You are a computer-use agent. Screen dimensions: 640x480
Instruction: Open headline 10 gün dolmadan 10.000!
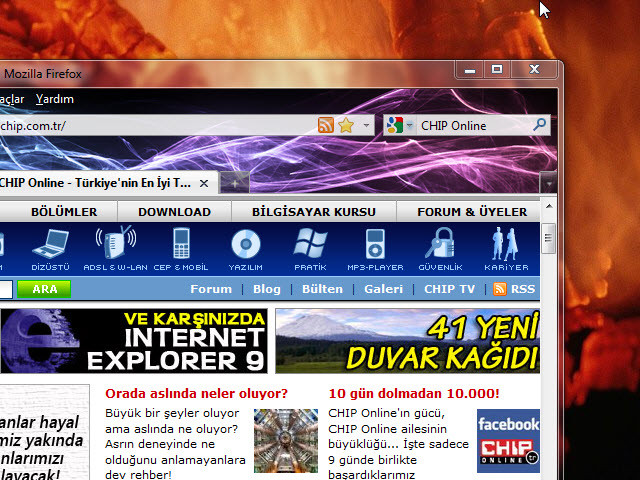click(414, 393)
